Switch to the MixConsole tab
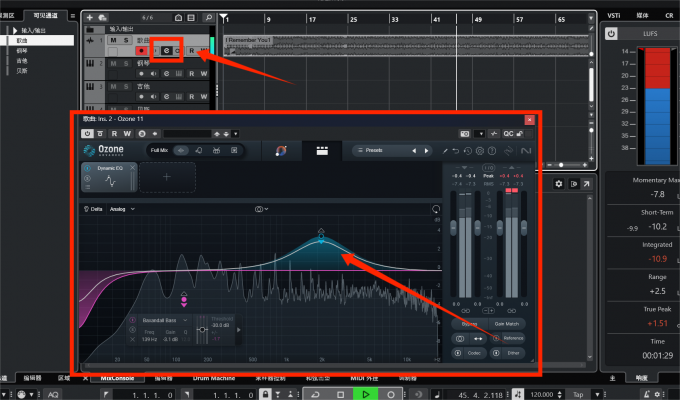680x400 pixels. click(117, 378)
